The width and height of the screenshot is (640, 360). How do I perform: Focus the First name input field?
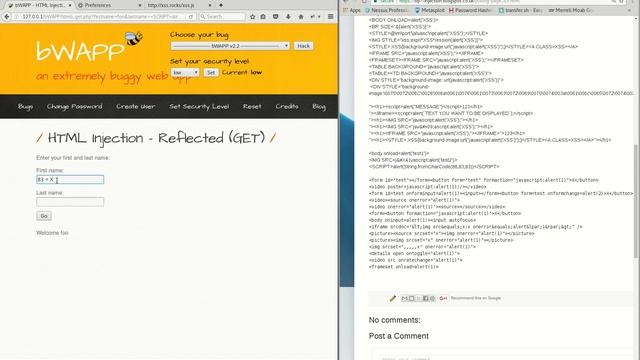point(70,180)
